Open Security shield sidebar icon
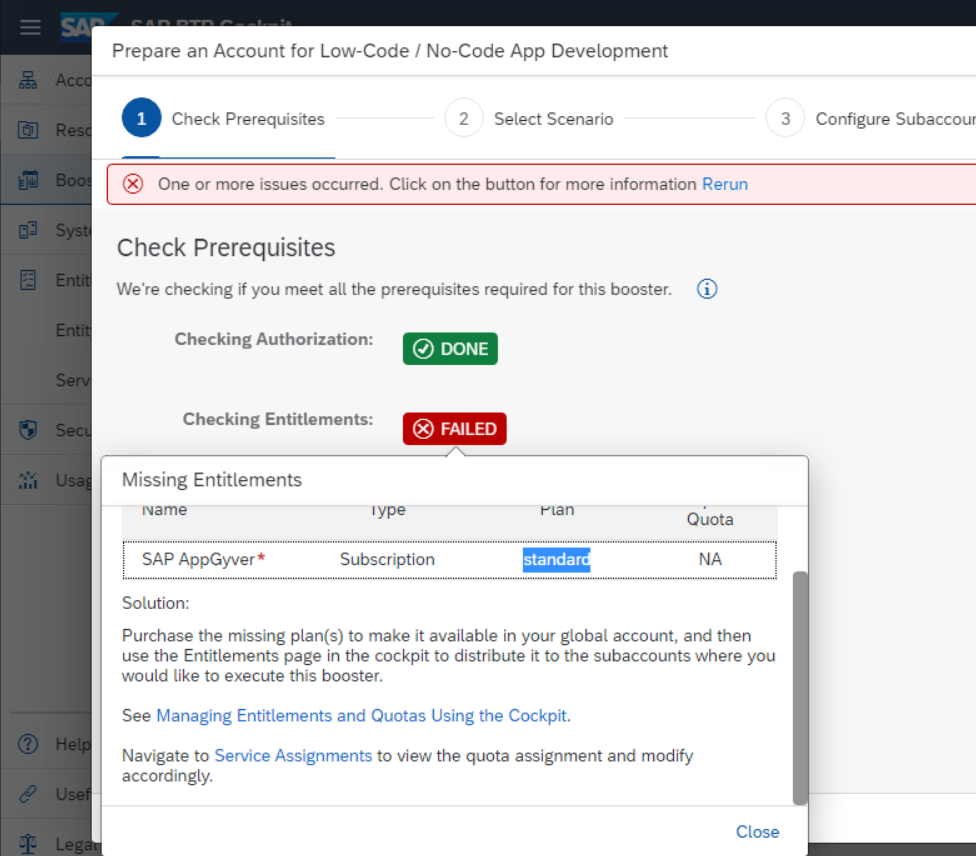976x856 pixels. tap(27, 430)
